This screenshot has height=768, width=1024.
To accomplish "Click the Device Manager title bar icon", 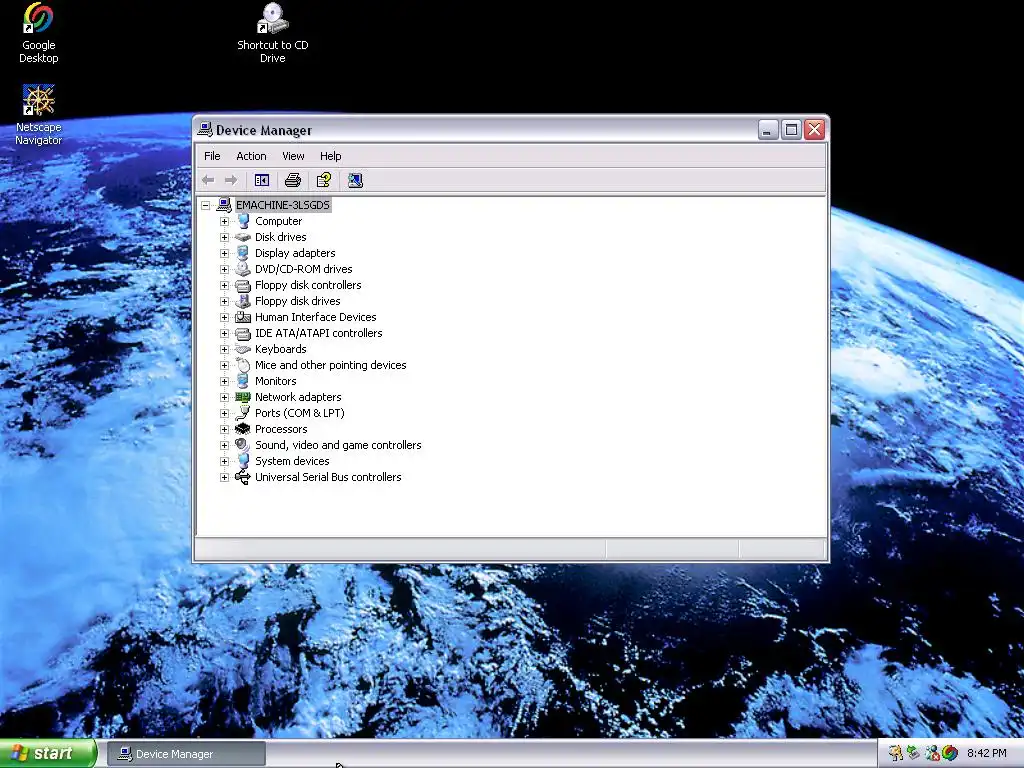I will pos(205,129).
